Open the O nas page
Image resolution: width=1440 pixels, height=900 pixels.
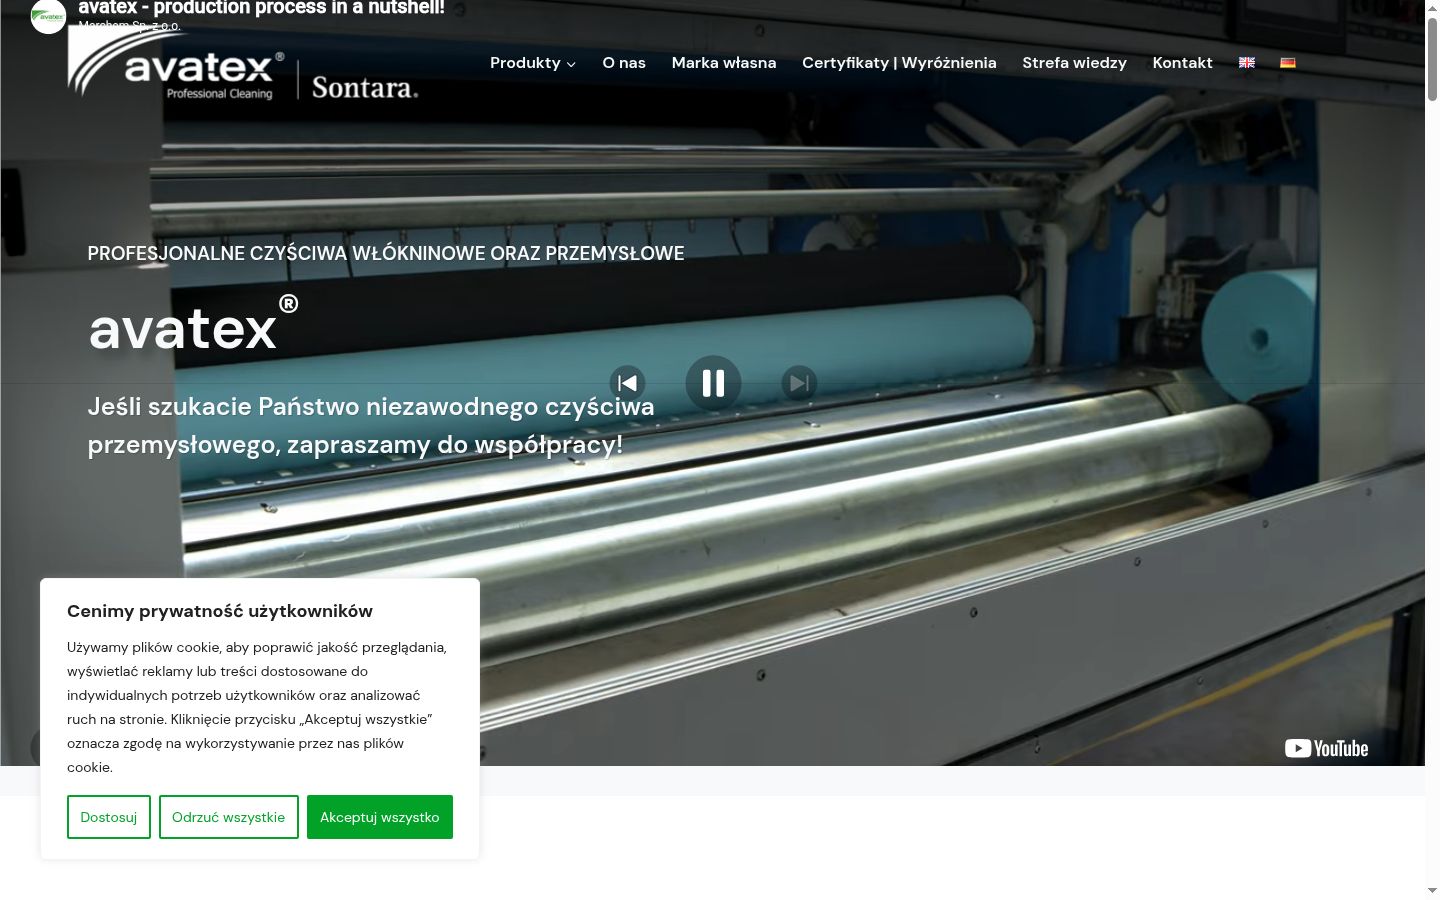point(624,63)
